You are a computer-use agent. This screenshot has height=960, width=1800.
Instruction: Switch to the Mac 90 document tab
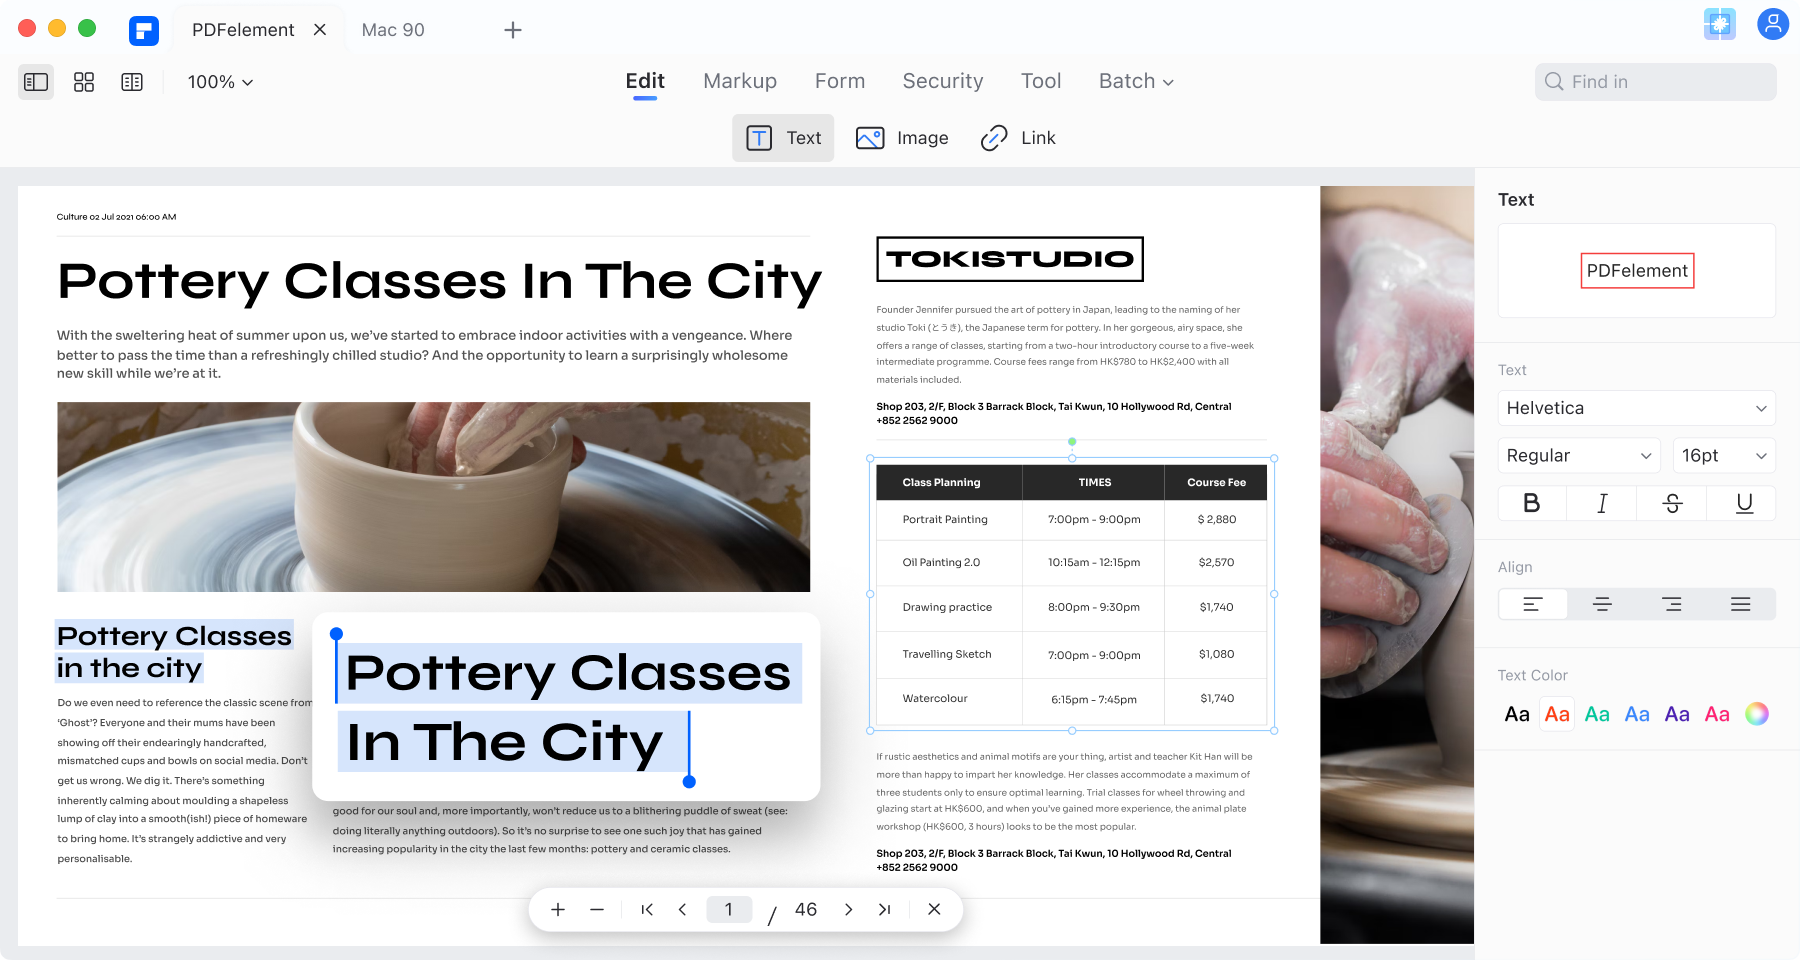[393, 29]
